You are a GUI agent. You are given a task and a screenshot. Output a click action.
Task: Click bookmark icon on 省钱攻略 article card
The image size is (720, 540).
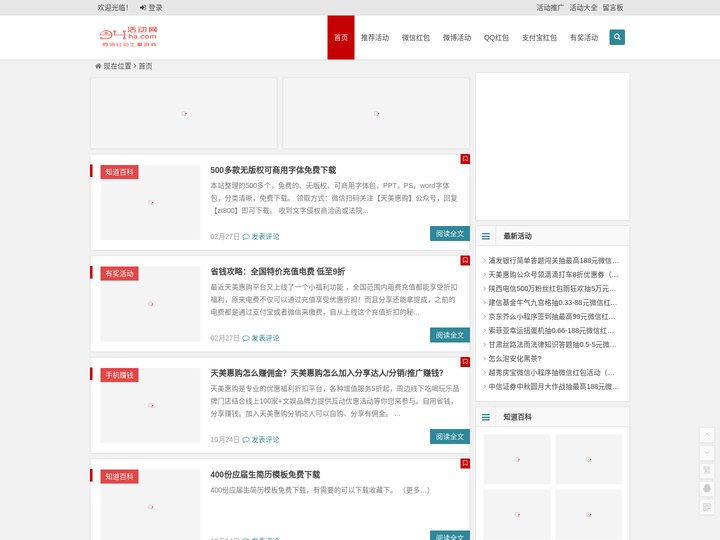465,260
